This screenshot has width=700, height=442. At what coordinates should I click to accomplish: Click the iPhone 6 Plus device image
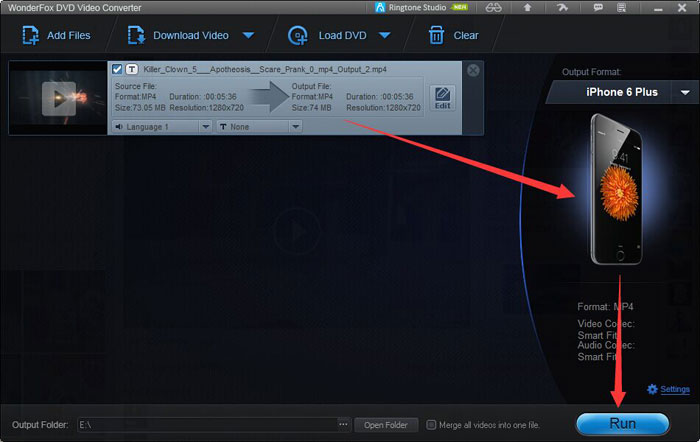click(617, 189)
